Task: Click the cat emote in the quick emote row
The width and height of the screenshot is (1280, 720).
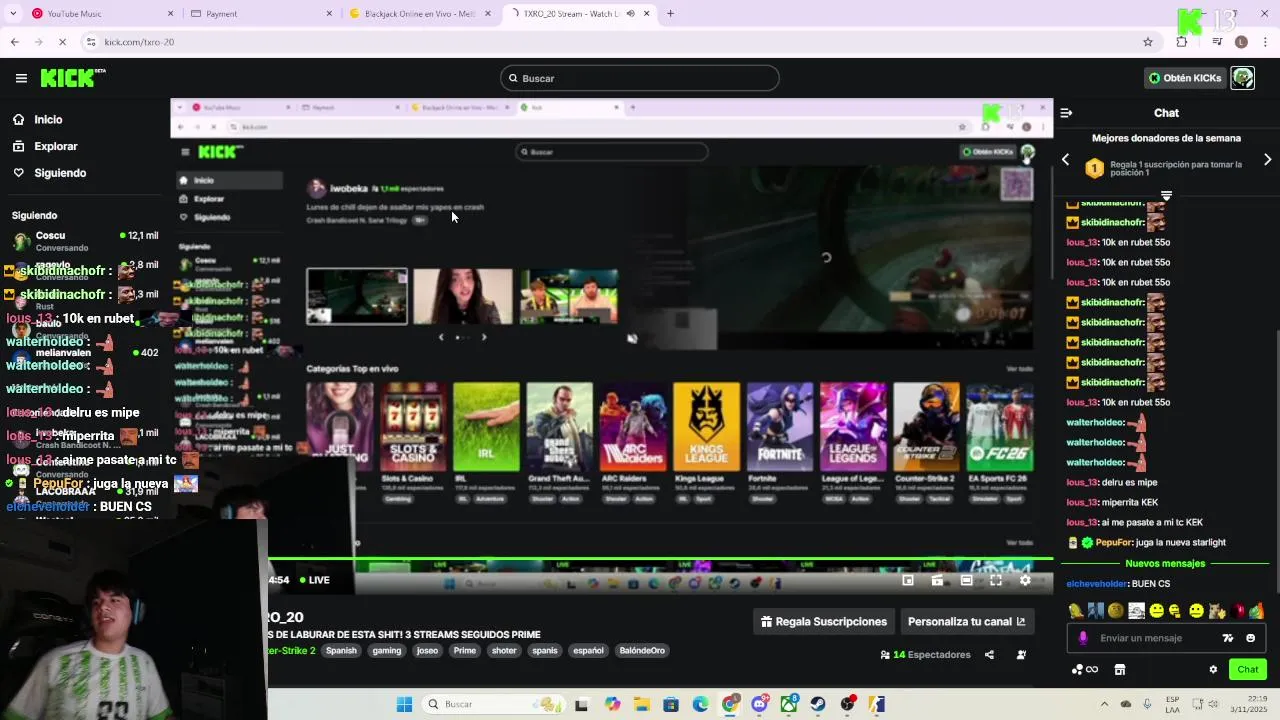Action: point(1217,610)
